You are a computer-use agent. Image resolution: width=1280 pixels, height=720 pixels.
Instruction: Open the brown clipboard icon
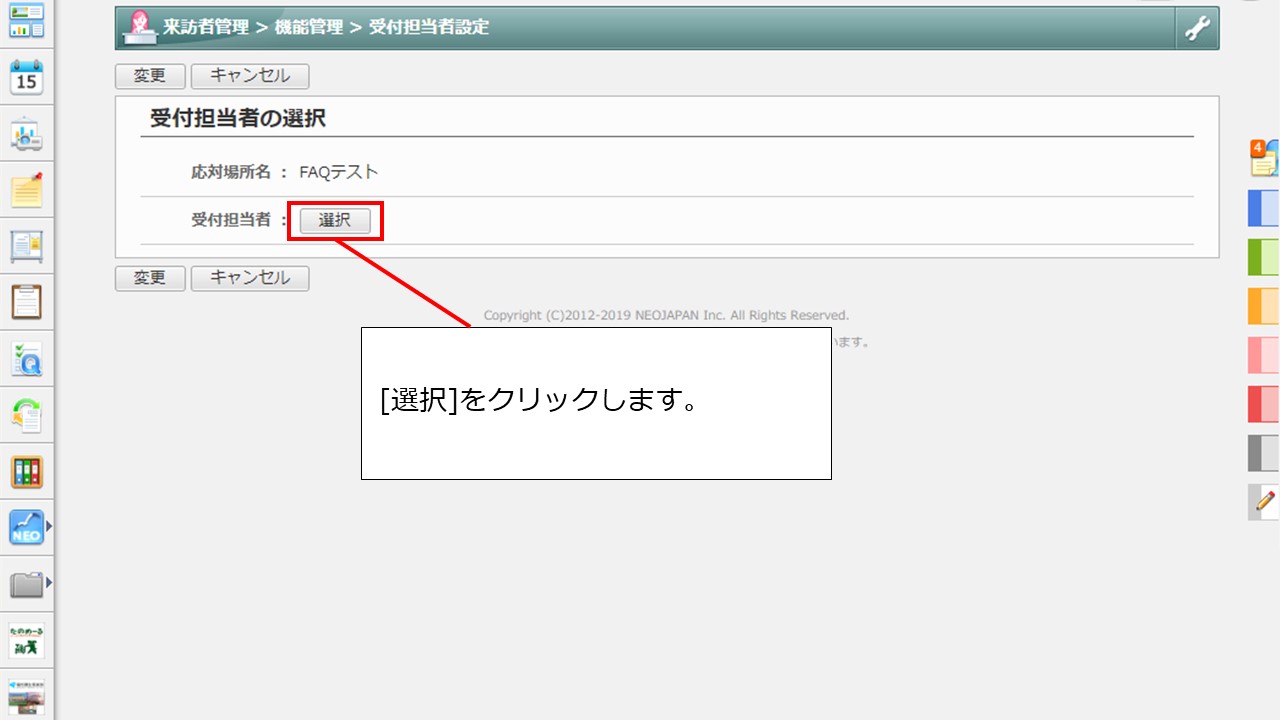26,302
